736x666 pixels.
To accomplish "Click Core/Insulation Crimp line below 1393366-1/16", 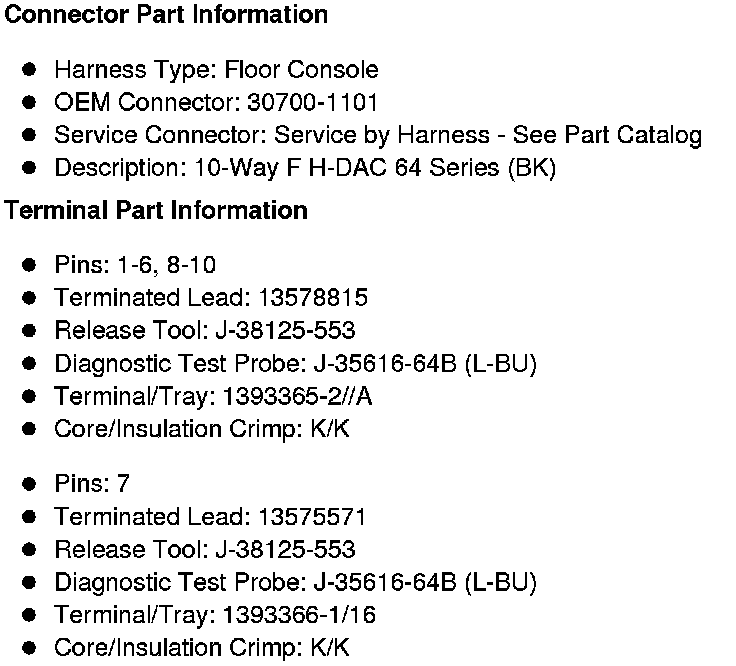I will click(202, 648).
